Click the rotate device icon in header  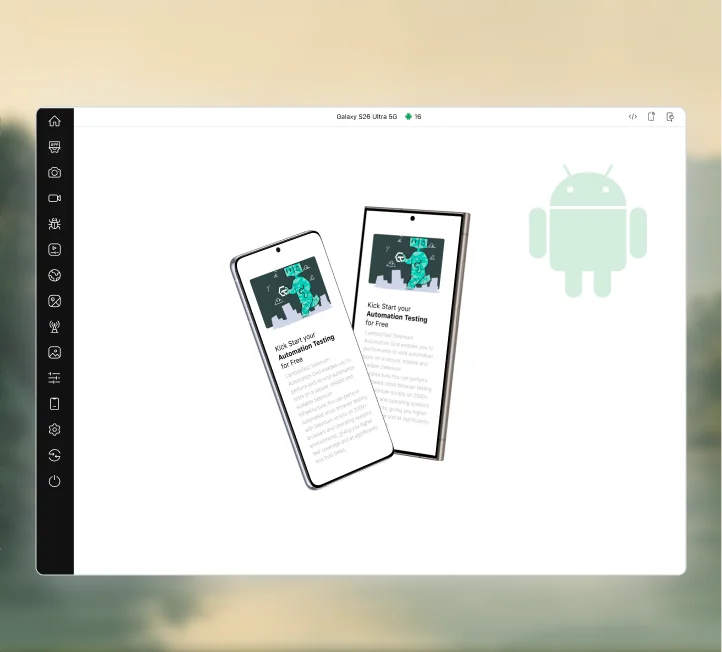coord(651,117)
